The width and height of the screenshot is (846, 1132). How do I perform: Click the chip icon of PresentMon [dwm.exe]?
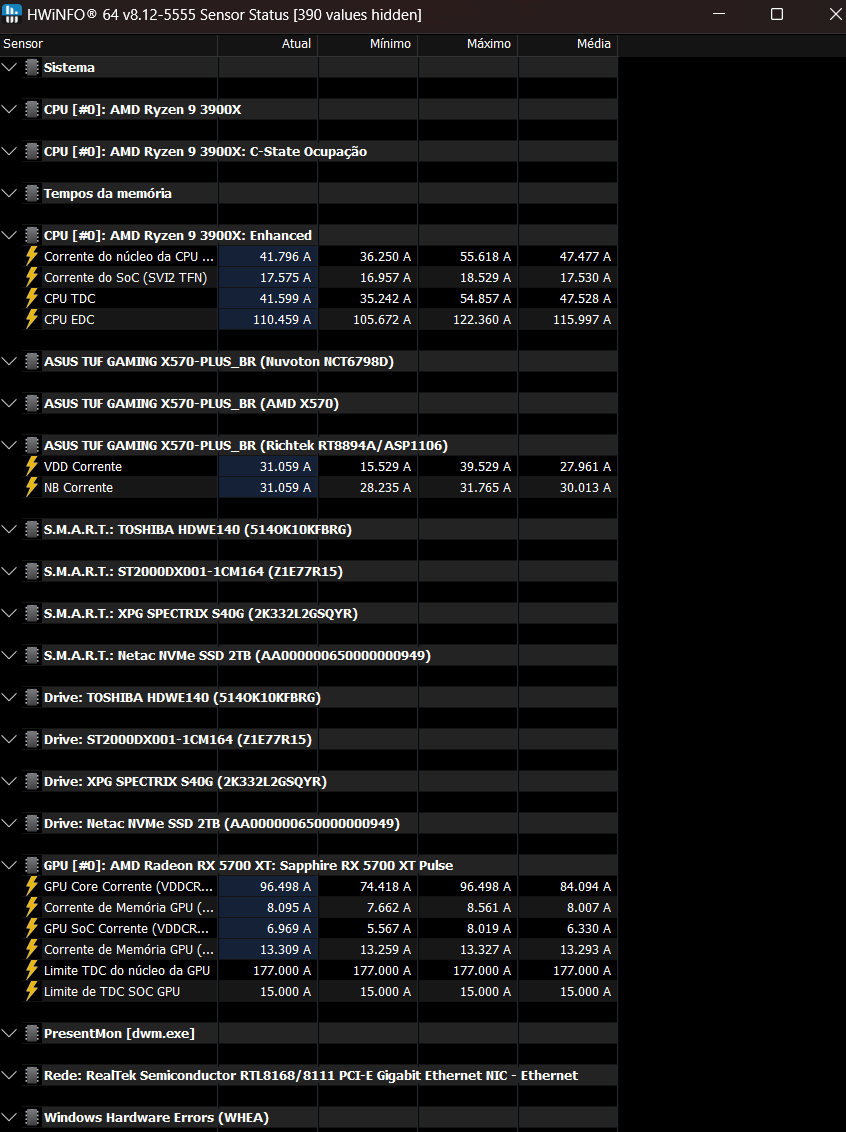tap(32, 1033)
